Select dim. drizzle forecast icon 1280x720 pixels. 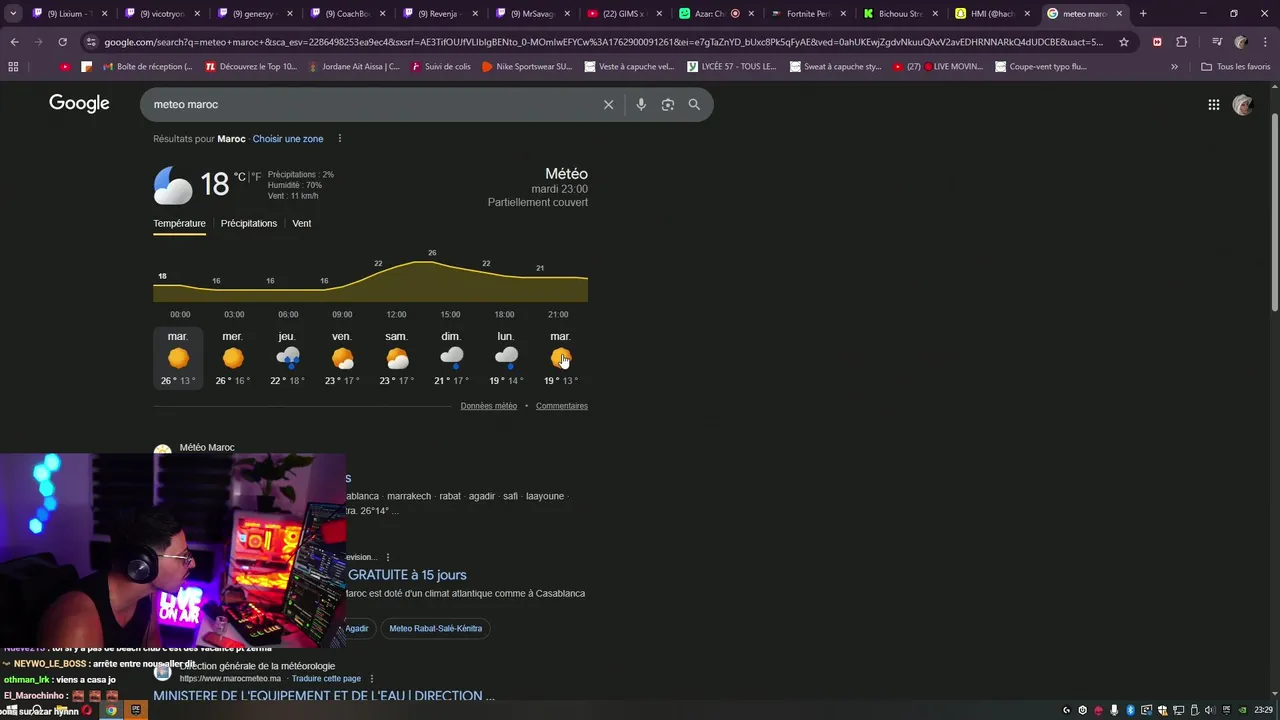pyautogui.click(x=451, y=358)
